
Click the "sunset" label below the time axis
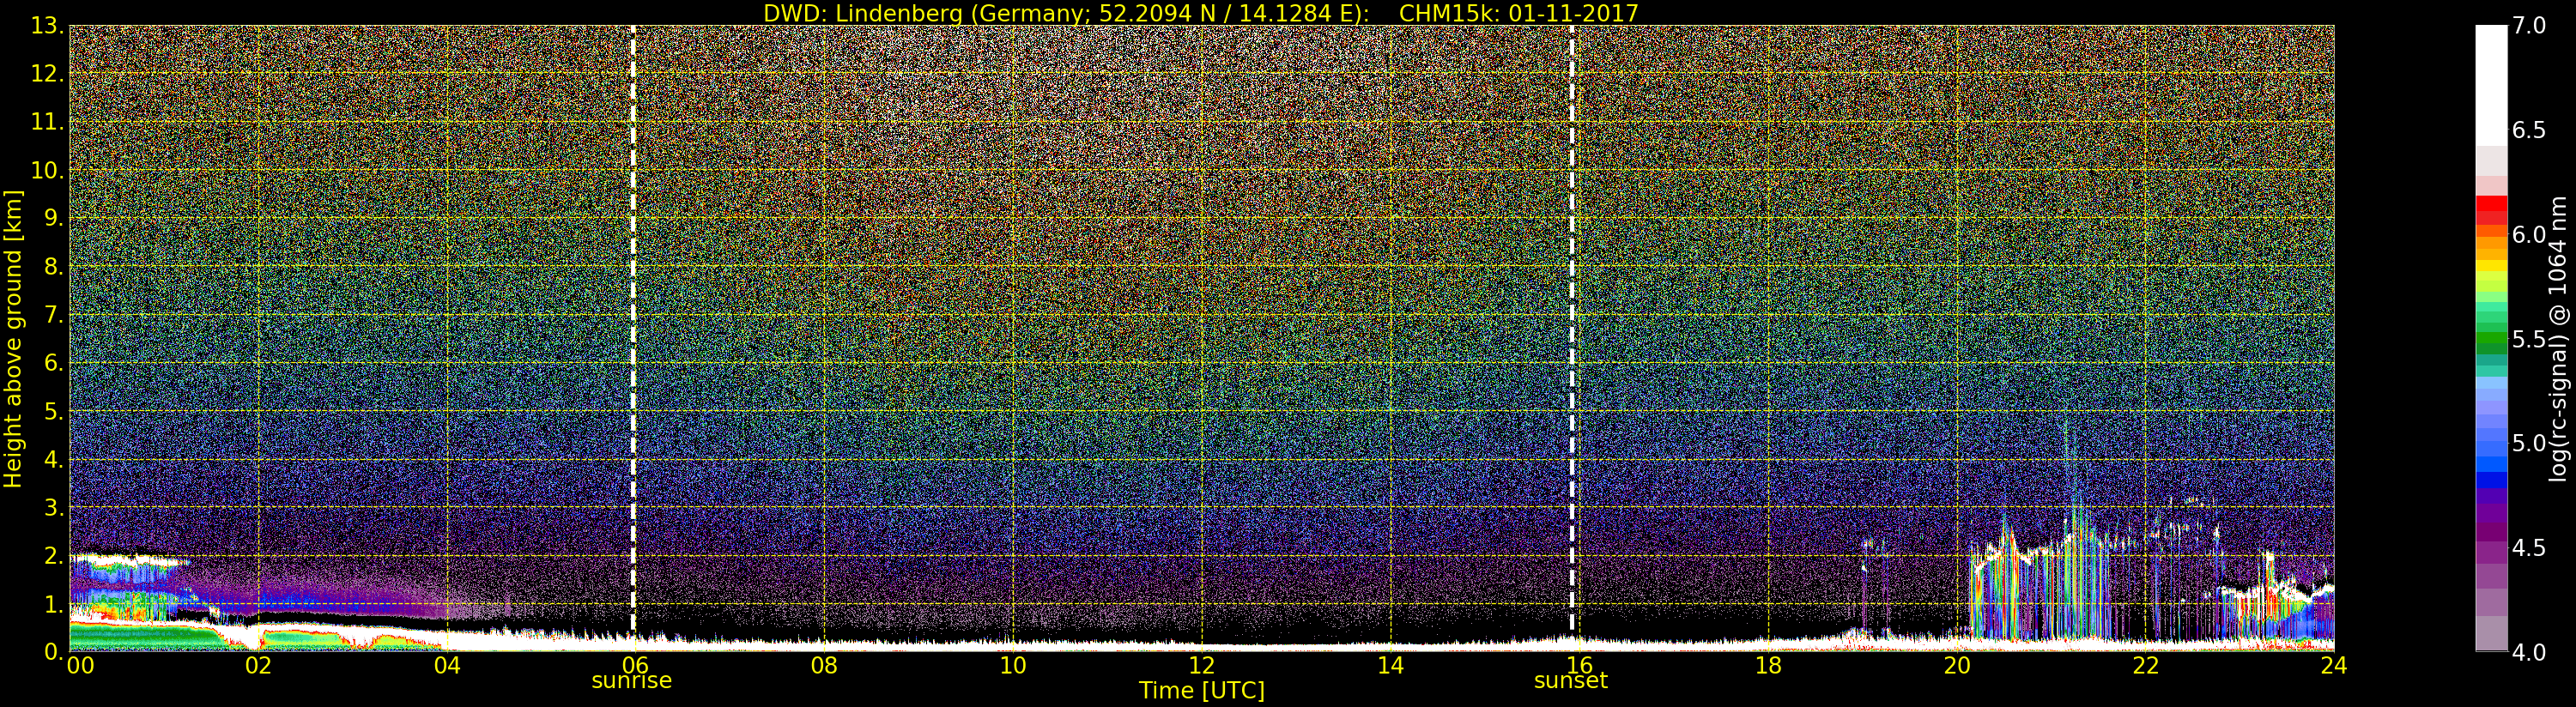pos(1571,681)
